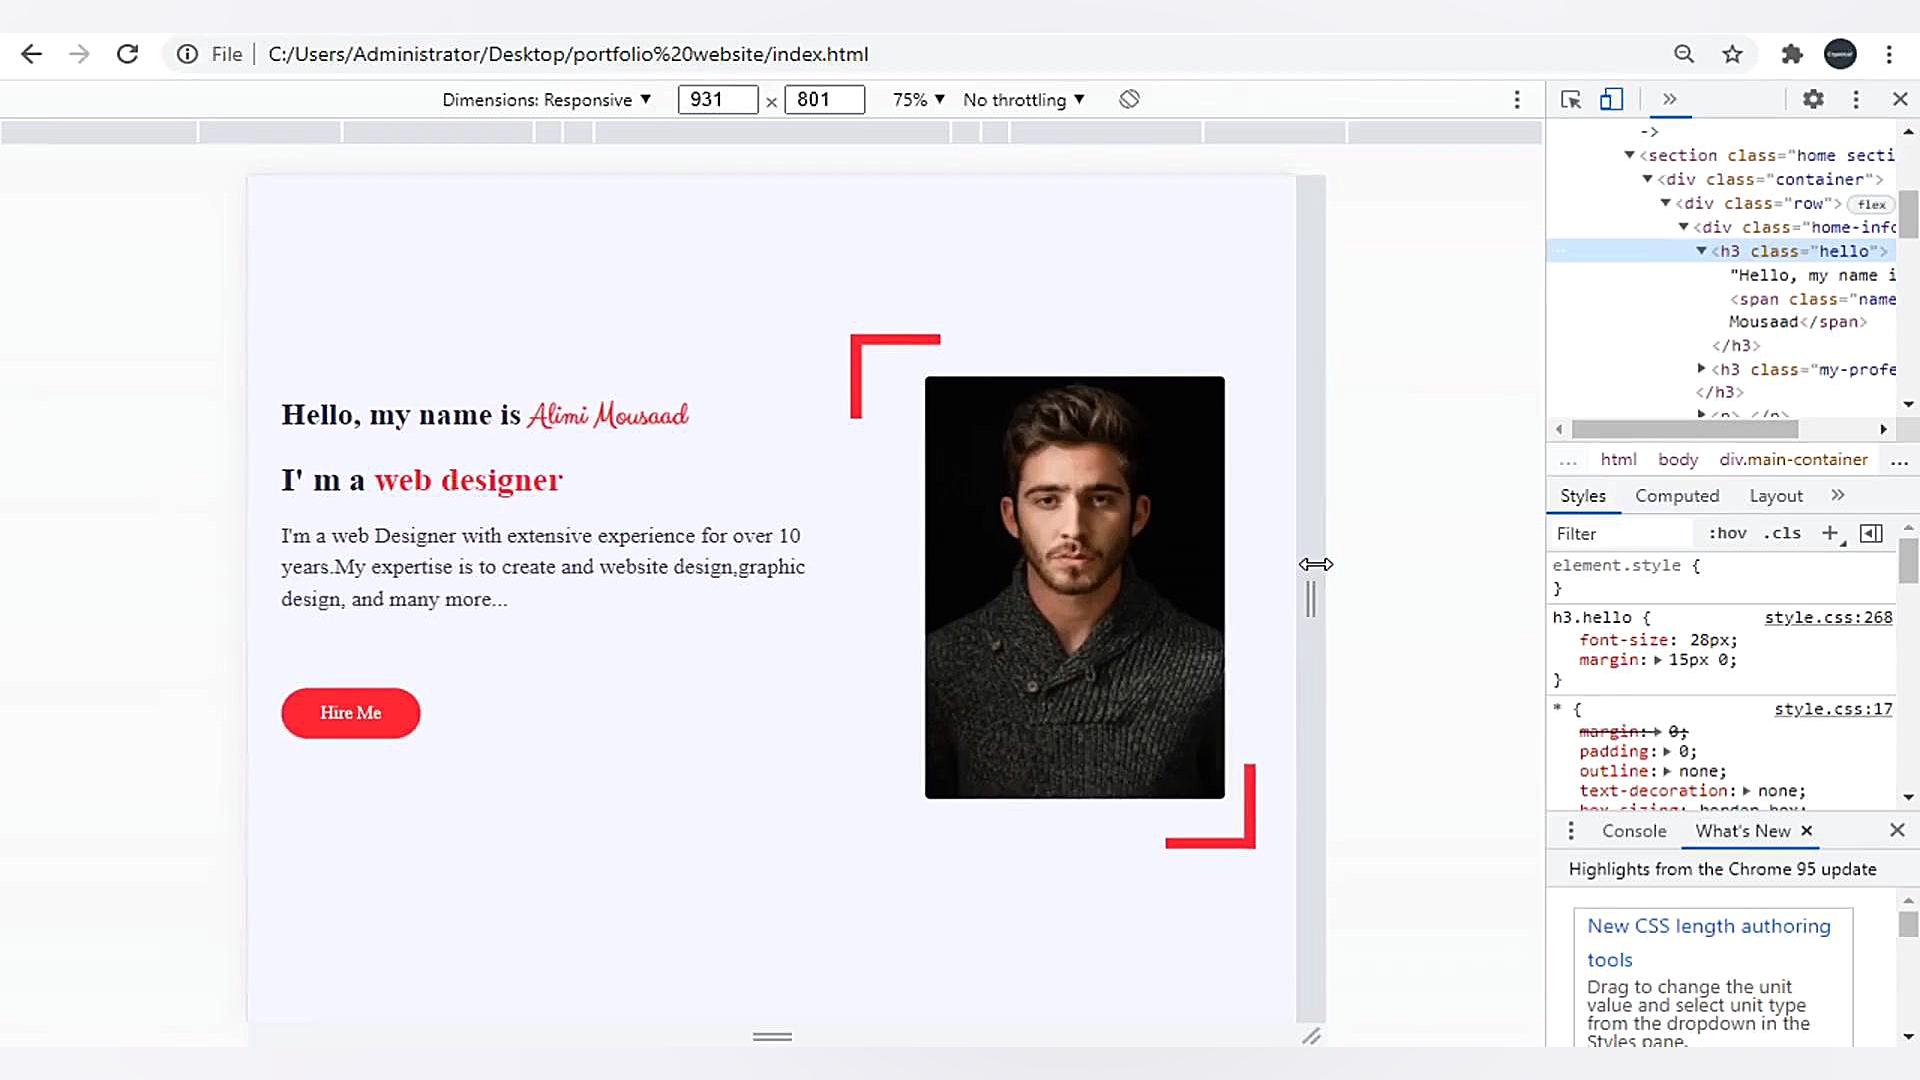The width and height of the screenshot is (1920, 1080).
Task: Toggle computed styles sidebar icon
Action: (1871, 533)
